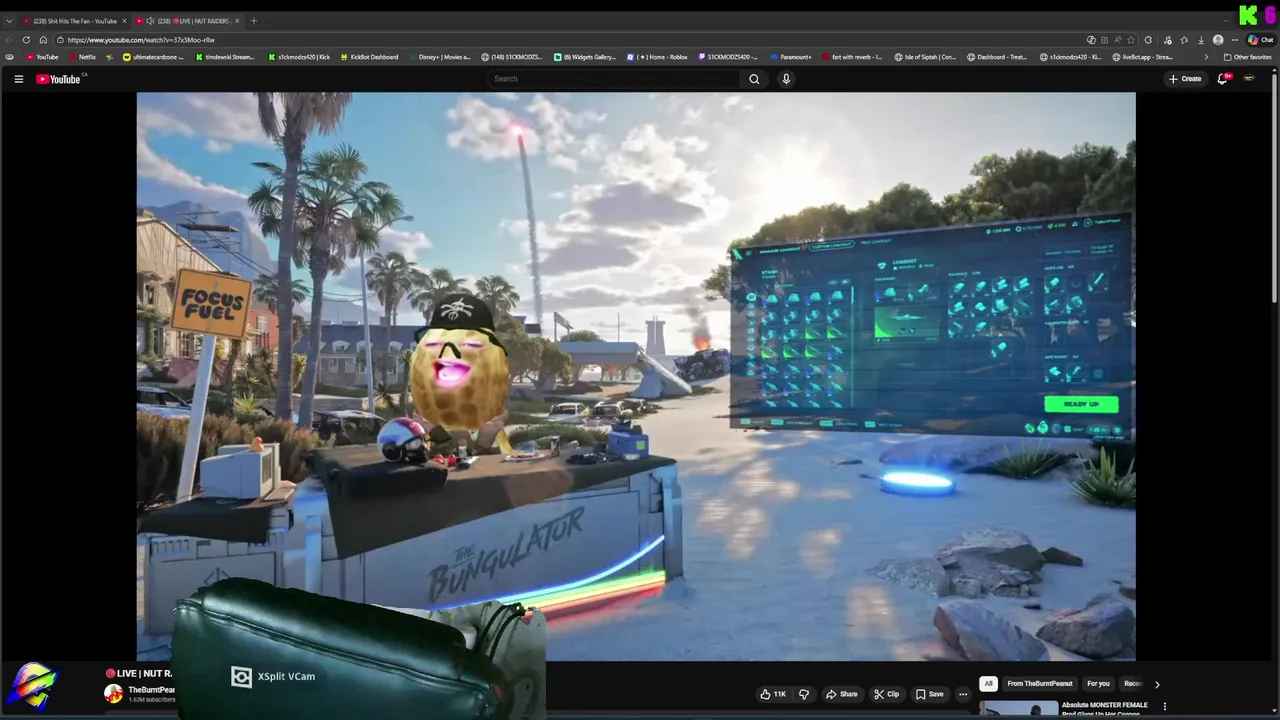This screenshot has width=1280, height=720.
Task: Open the ultimatecardzone bookmark
Action: click(153, 57)
